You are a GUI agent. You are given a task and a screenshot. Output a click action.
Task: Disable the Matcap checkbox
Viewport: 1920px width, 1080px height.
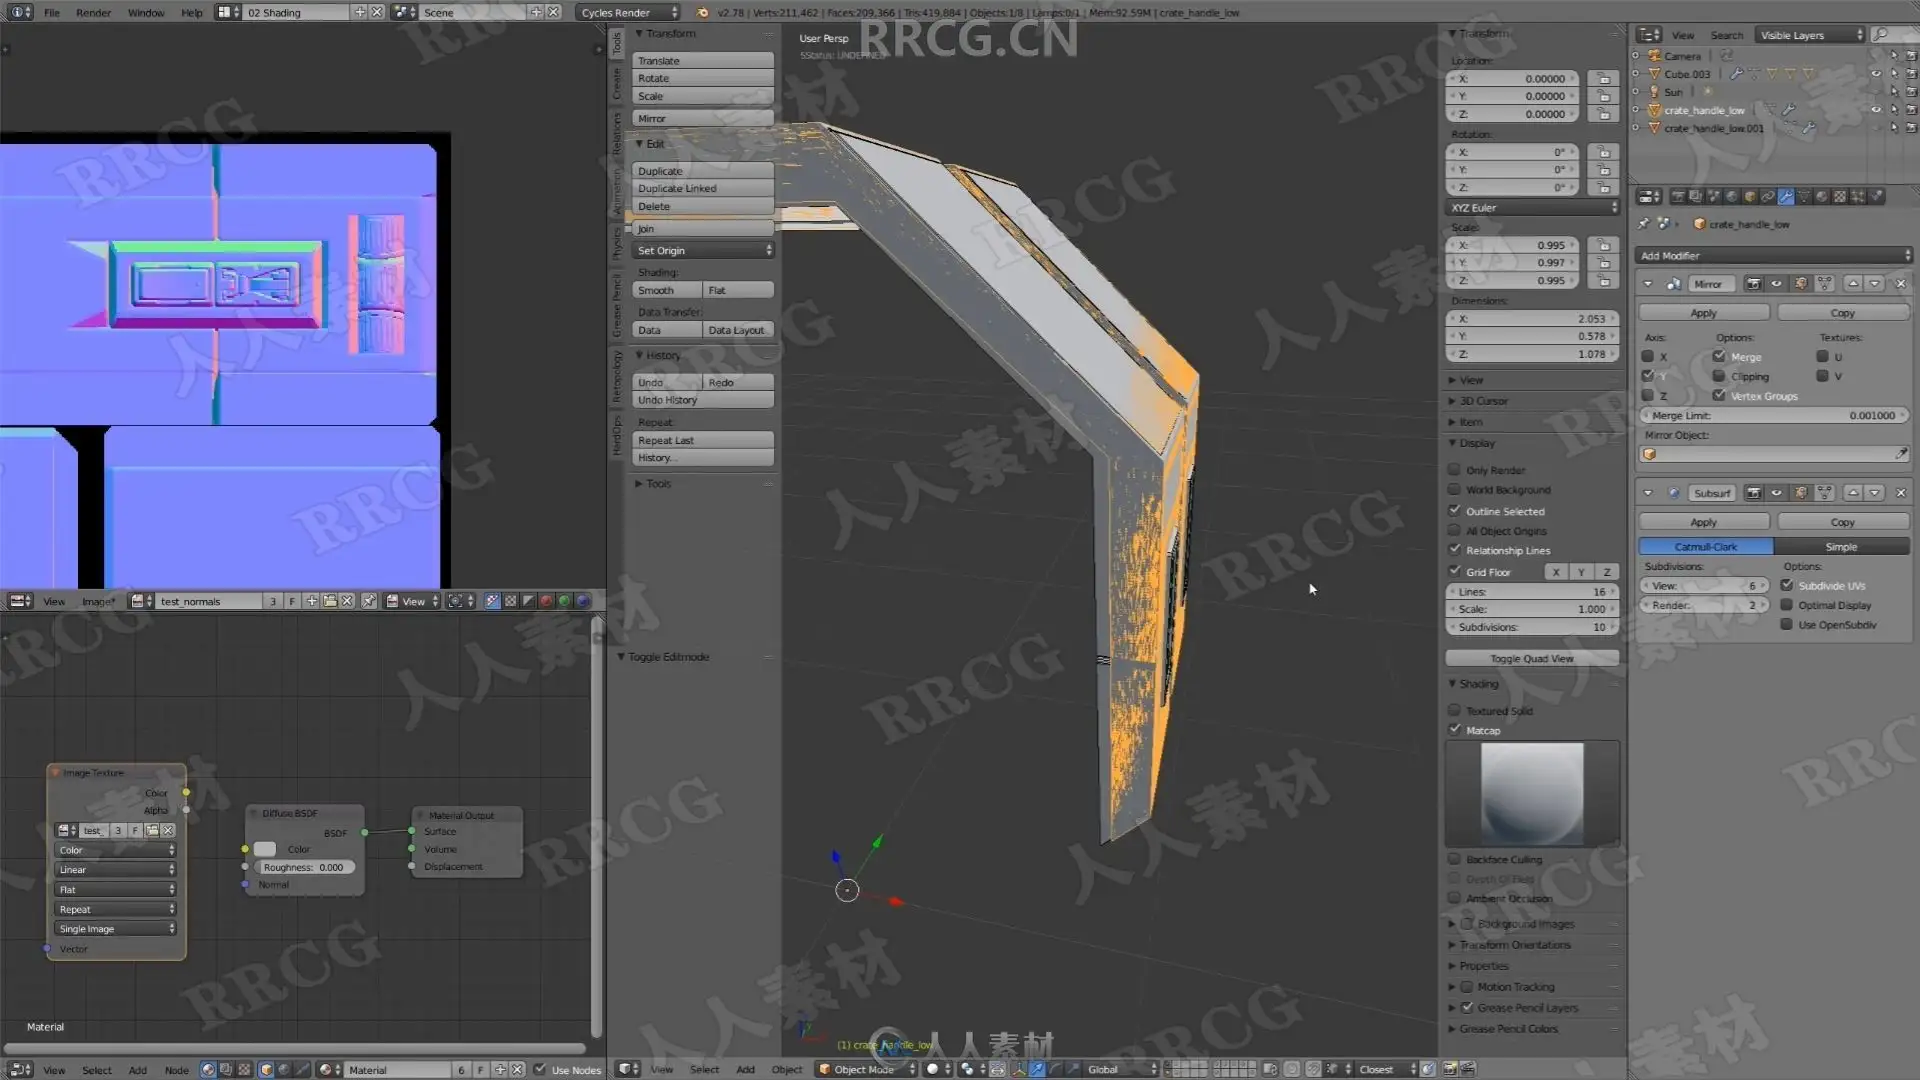[1455, 730]
